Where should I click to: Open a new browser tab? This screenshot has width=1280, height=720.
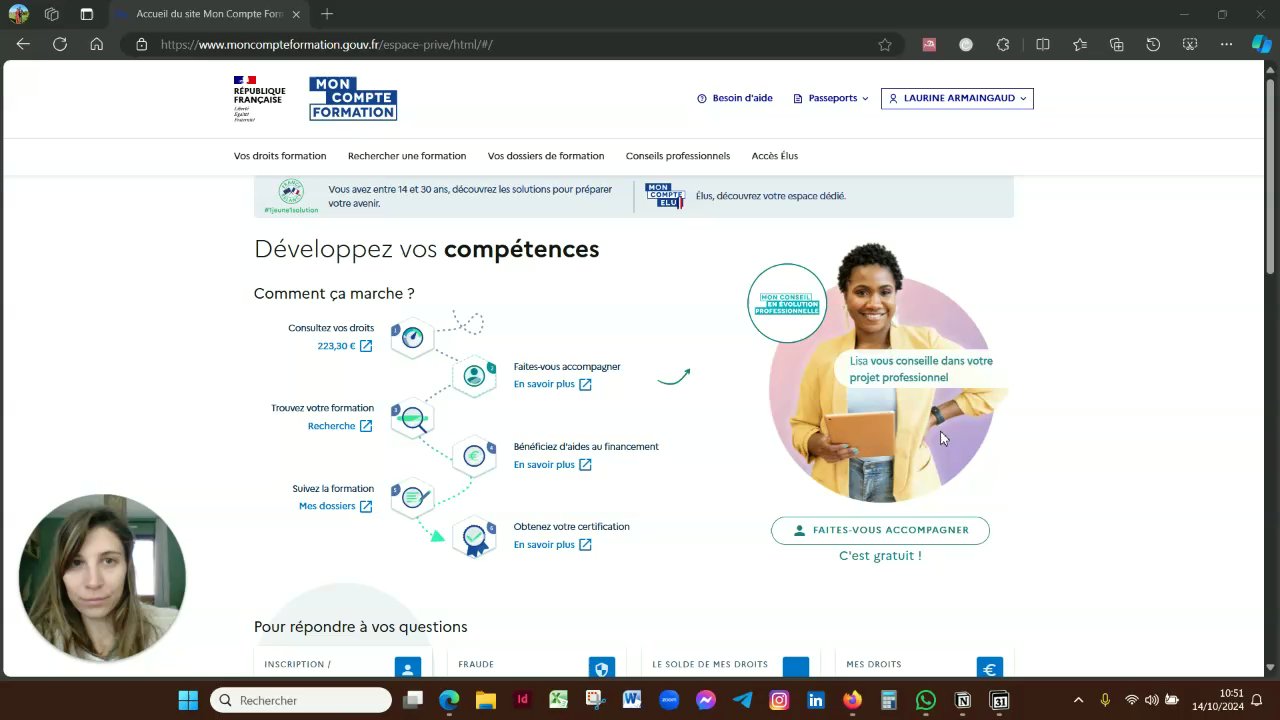coord(327,14)
